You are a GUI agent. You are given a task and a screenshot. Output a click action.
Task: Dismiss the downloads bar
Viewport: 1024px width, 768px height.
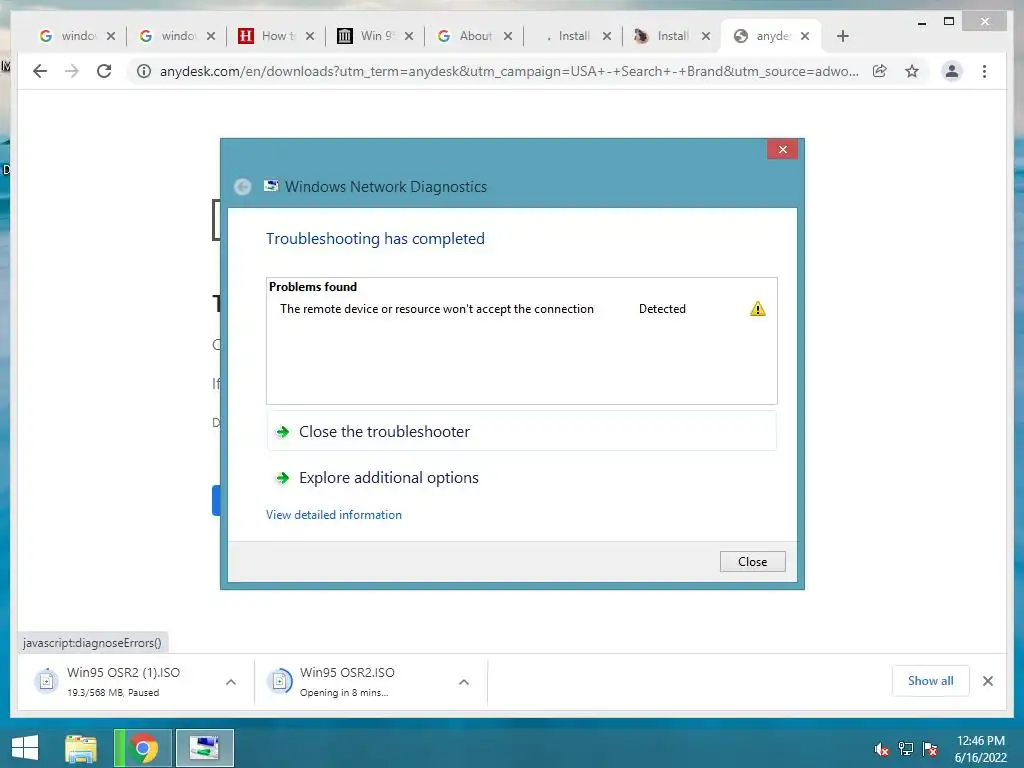click(988, 681)
